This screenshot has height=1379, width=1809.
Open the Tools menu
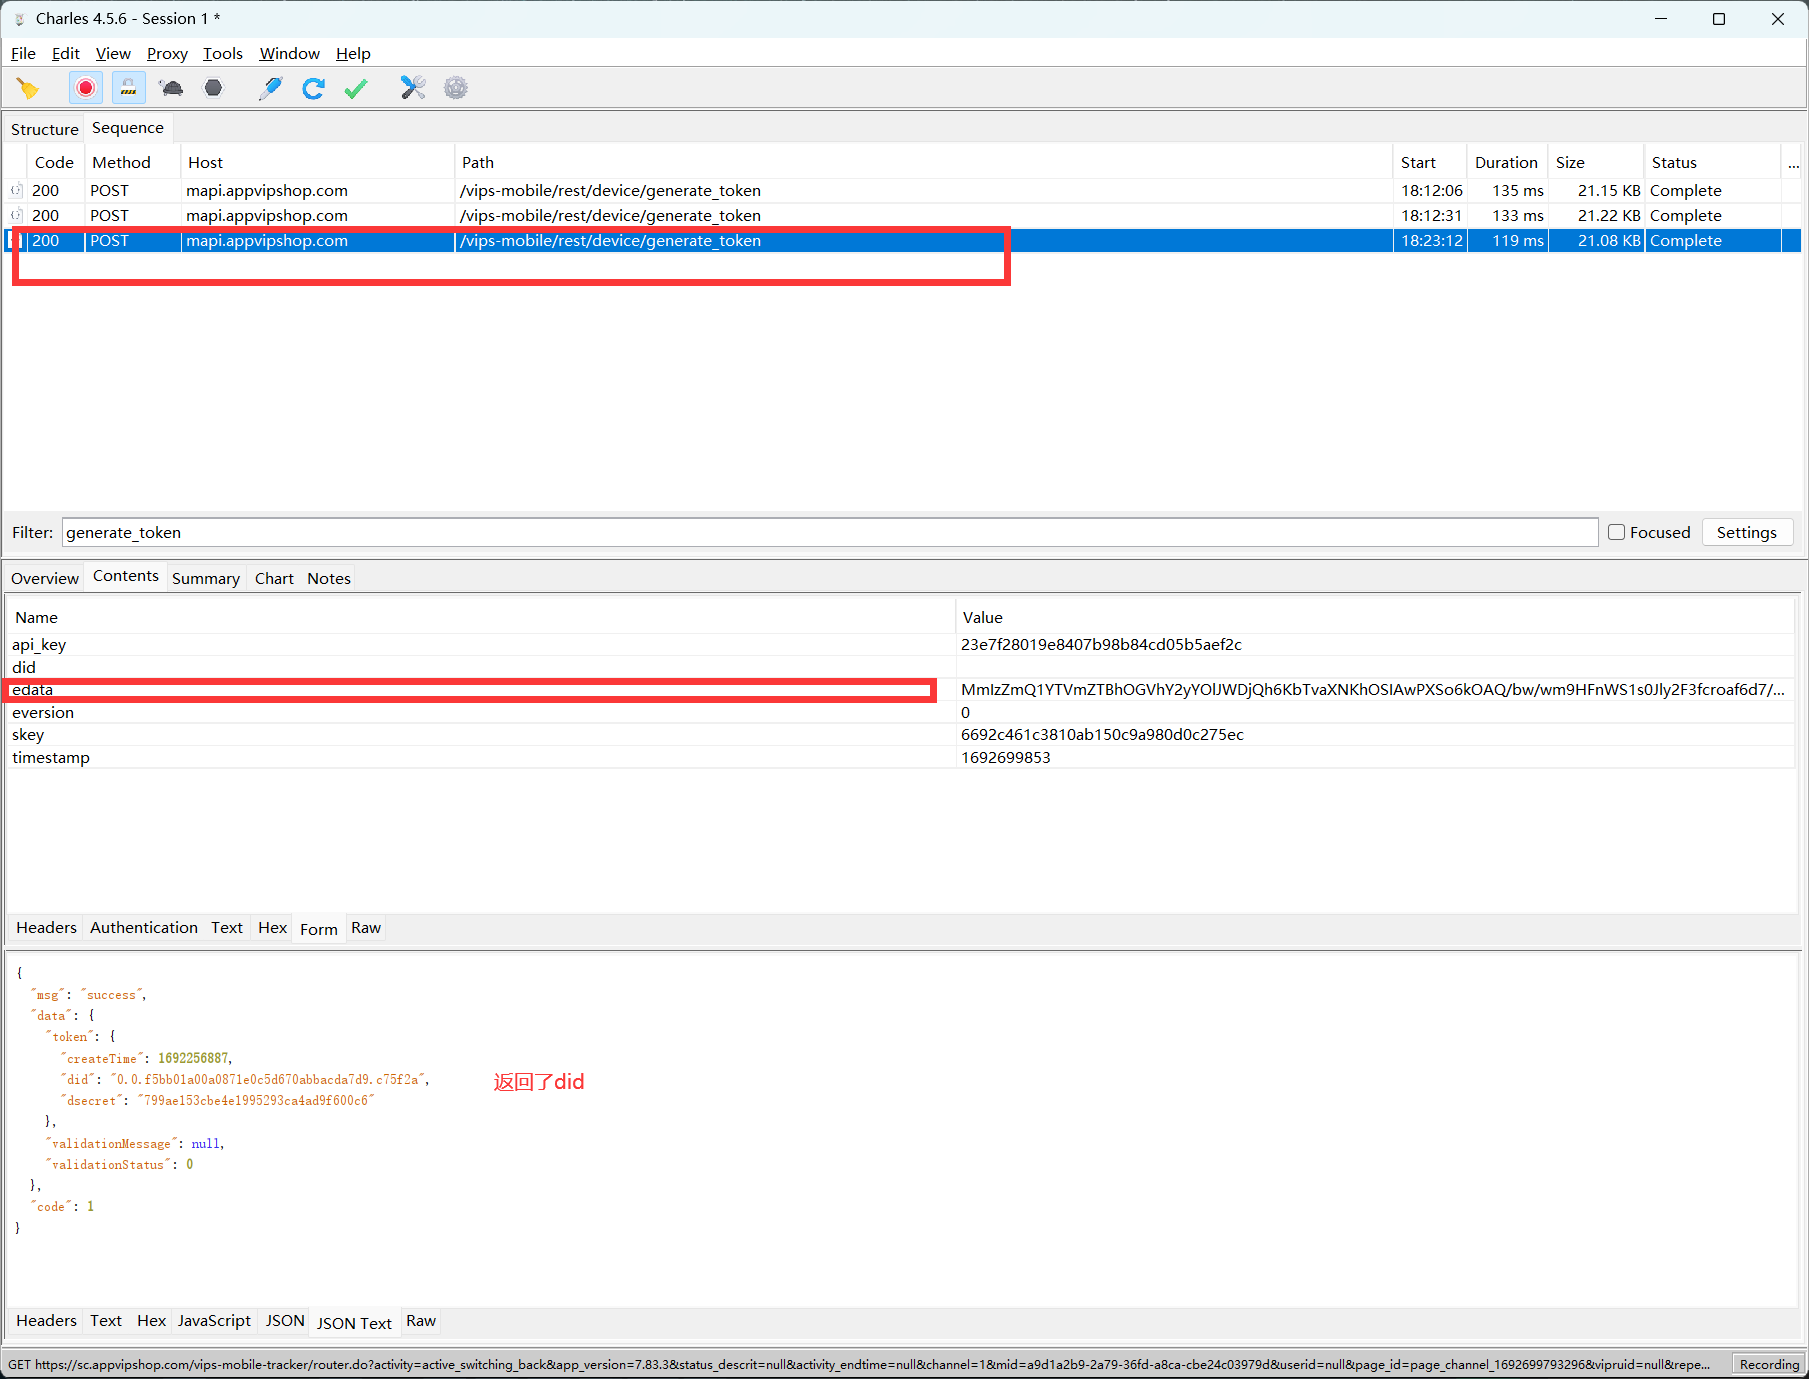(x=223, y=53)
